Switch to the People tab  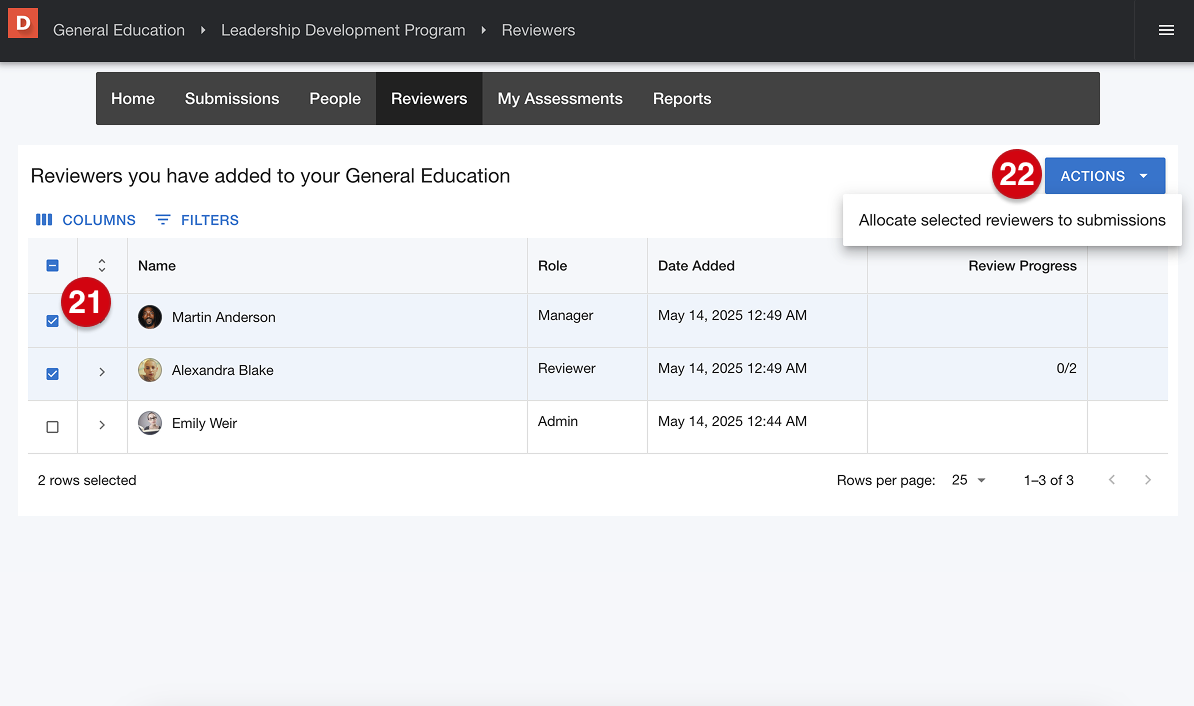[335, 98]
